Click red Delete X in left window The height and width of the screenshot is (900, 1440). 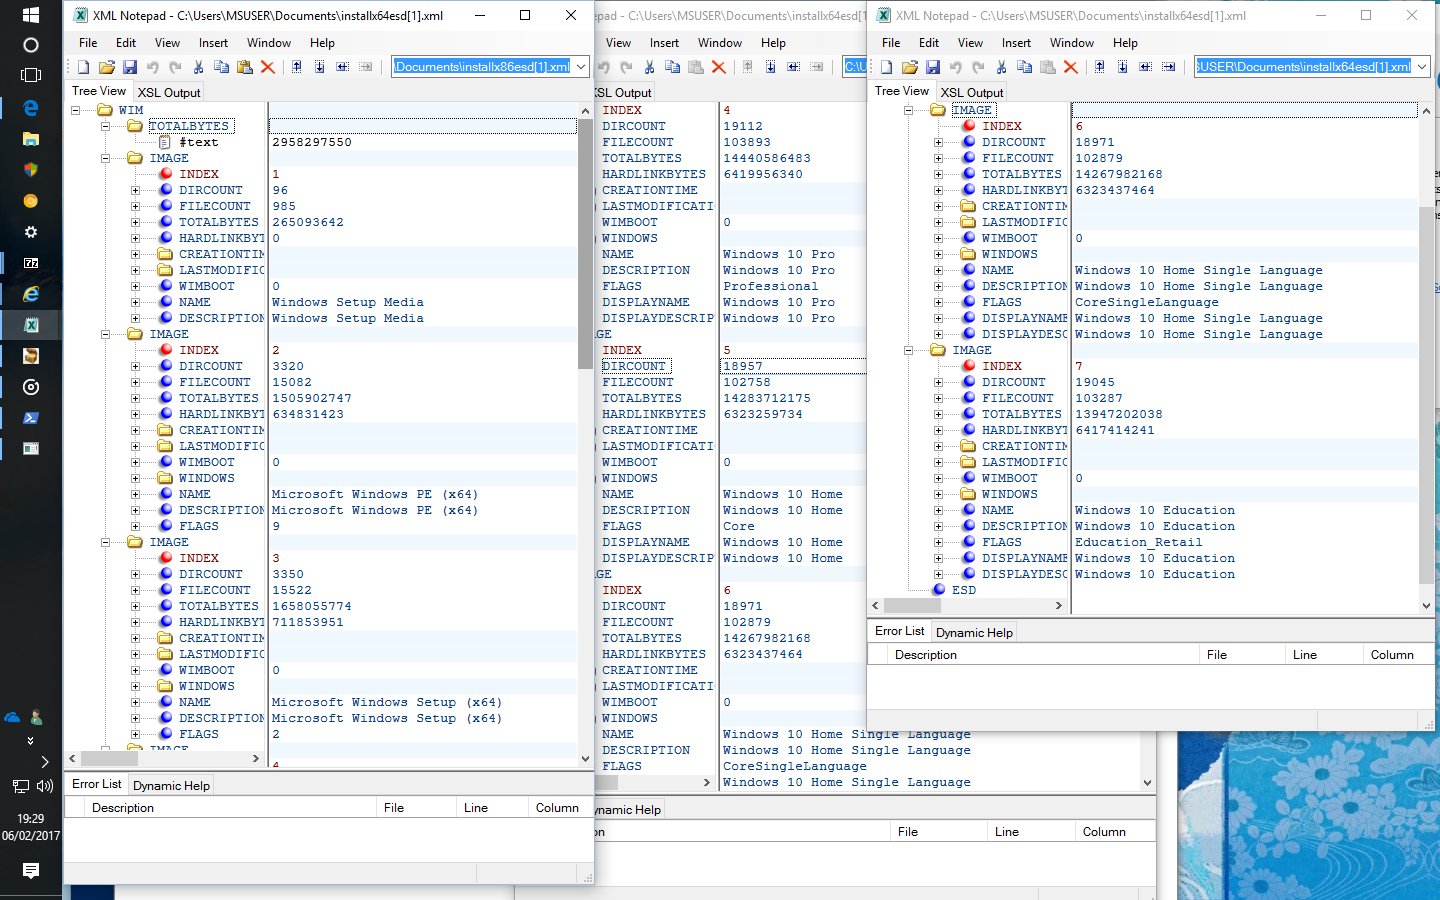267,67
